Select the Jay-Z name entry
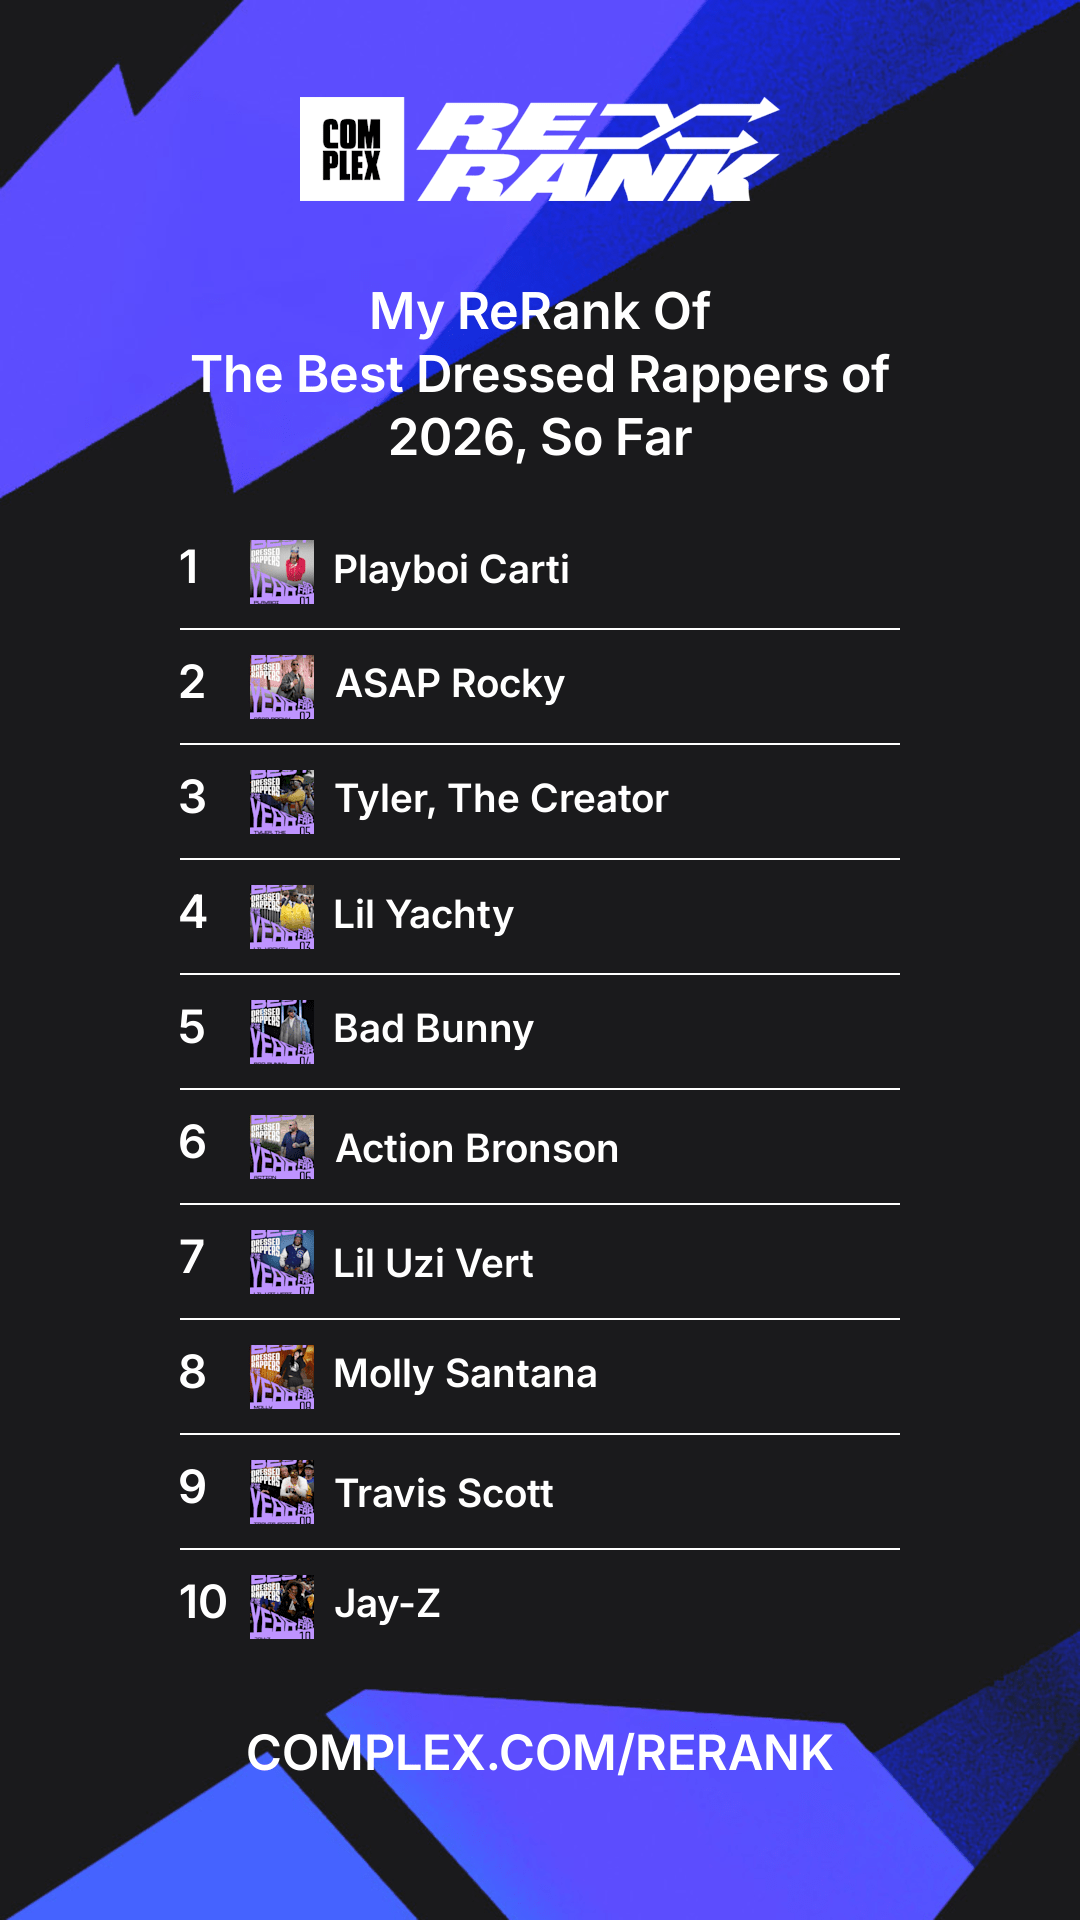The width and height of the screenshot is (1080, 1920). (x=387, y=1603)
